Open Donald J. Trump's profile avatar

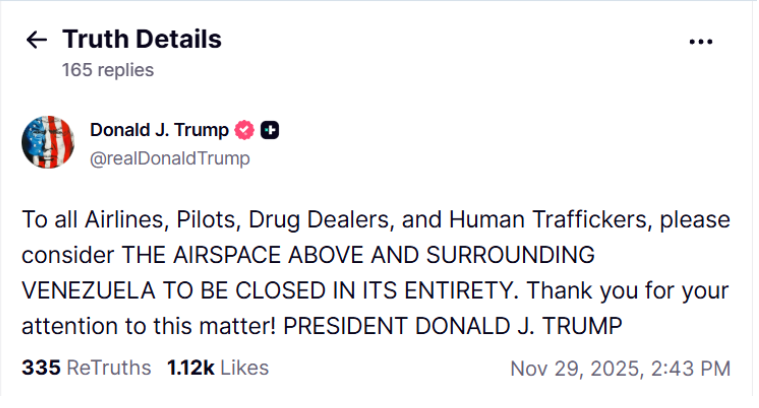pos(48,142)
